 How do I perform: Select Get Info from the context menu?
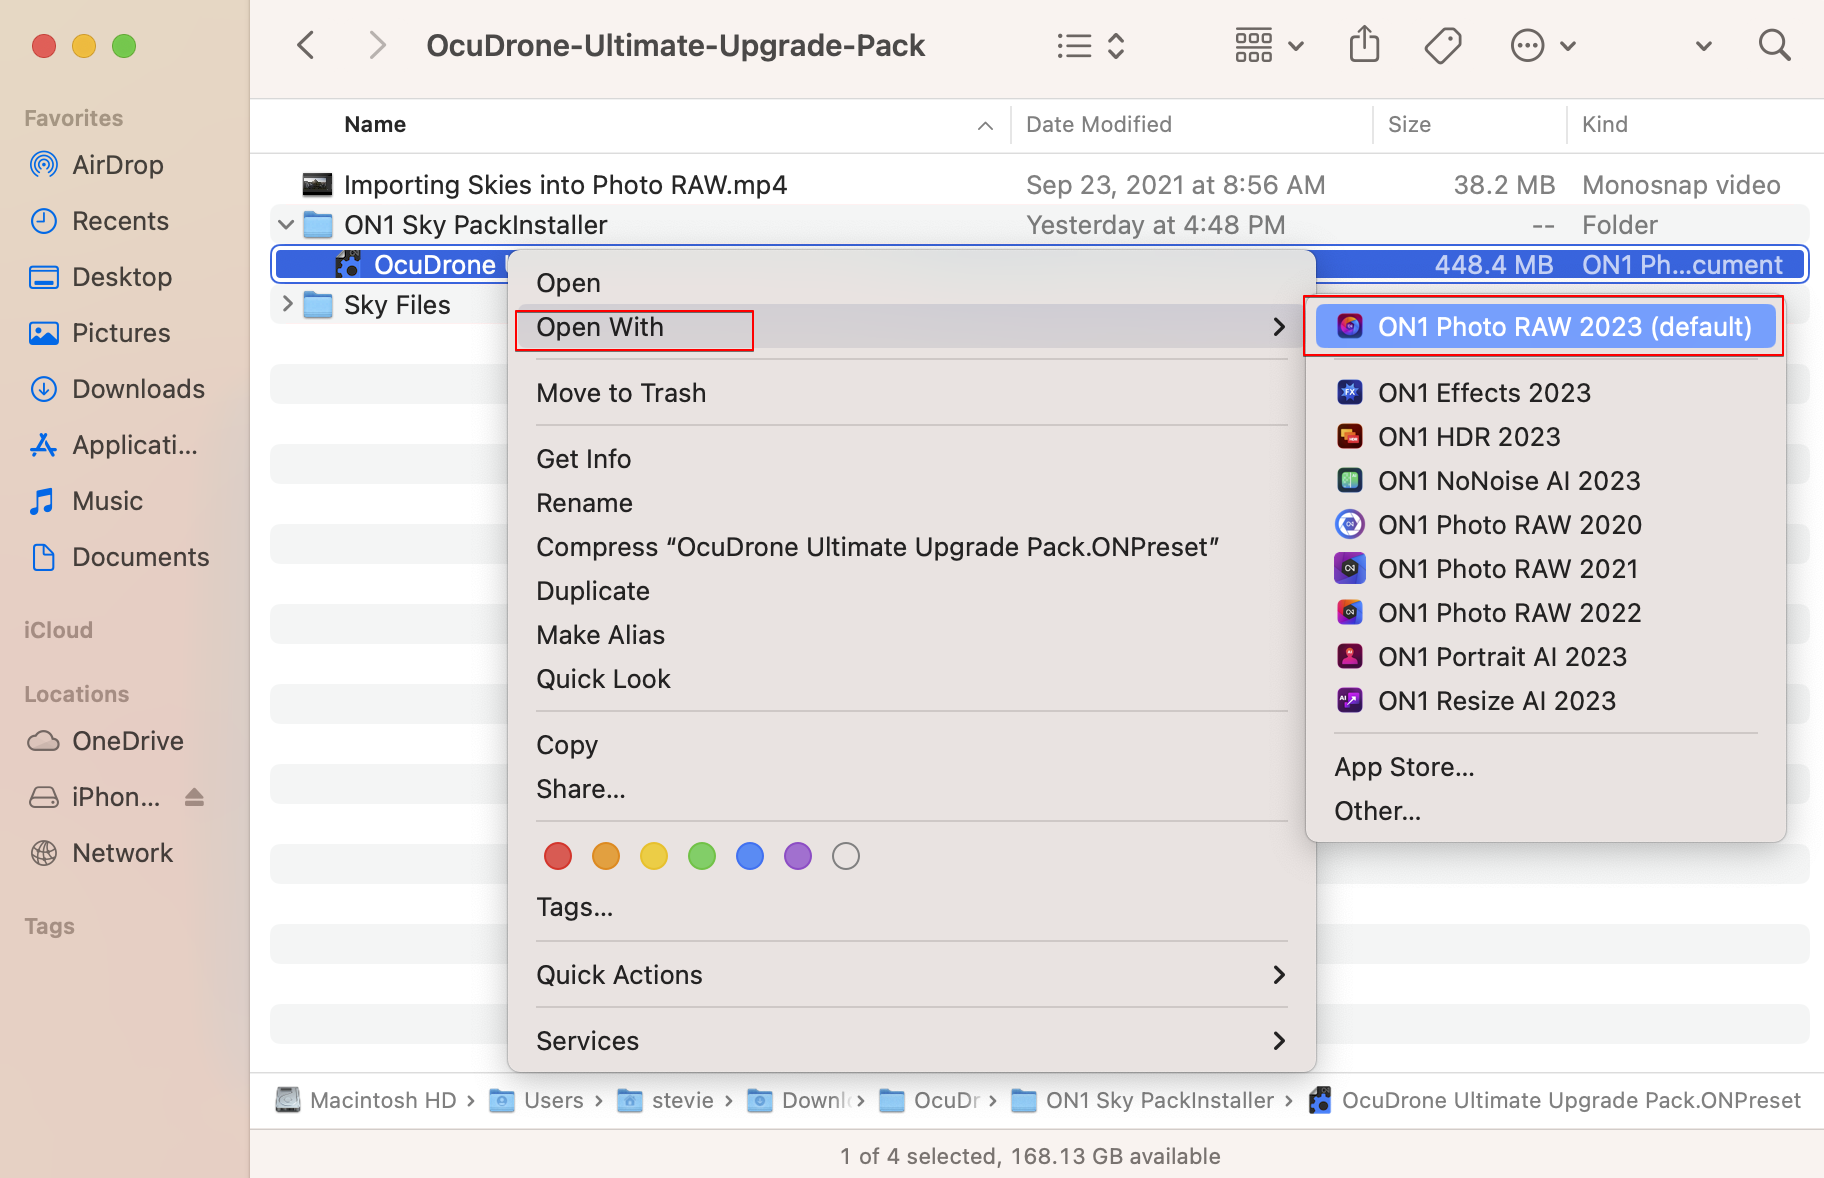tap(584, 459)
